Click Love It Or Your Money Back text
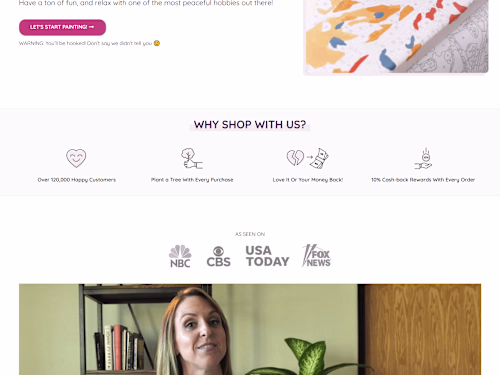This screenshot has height=375, width=500. (x=308, y=180)
